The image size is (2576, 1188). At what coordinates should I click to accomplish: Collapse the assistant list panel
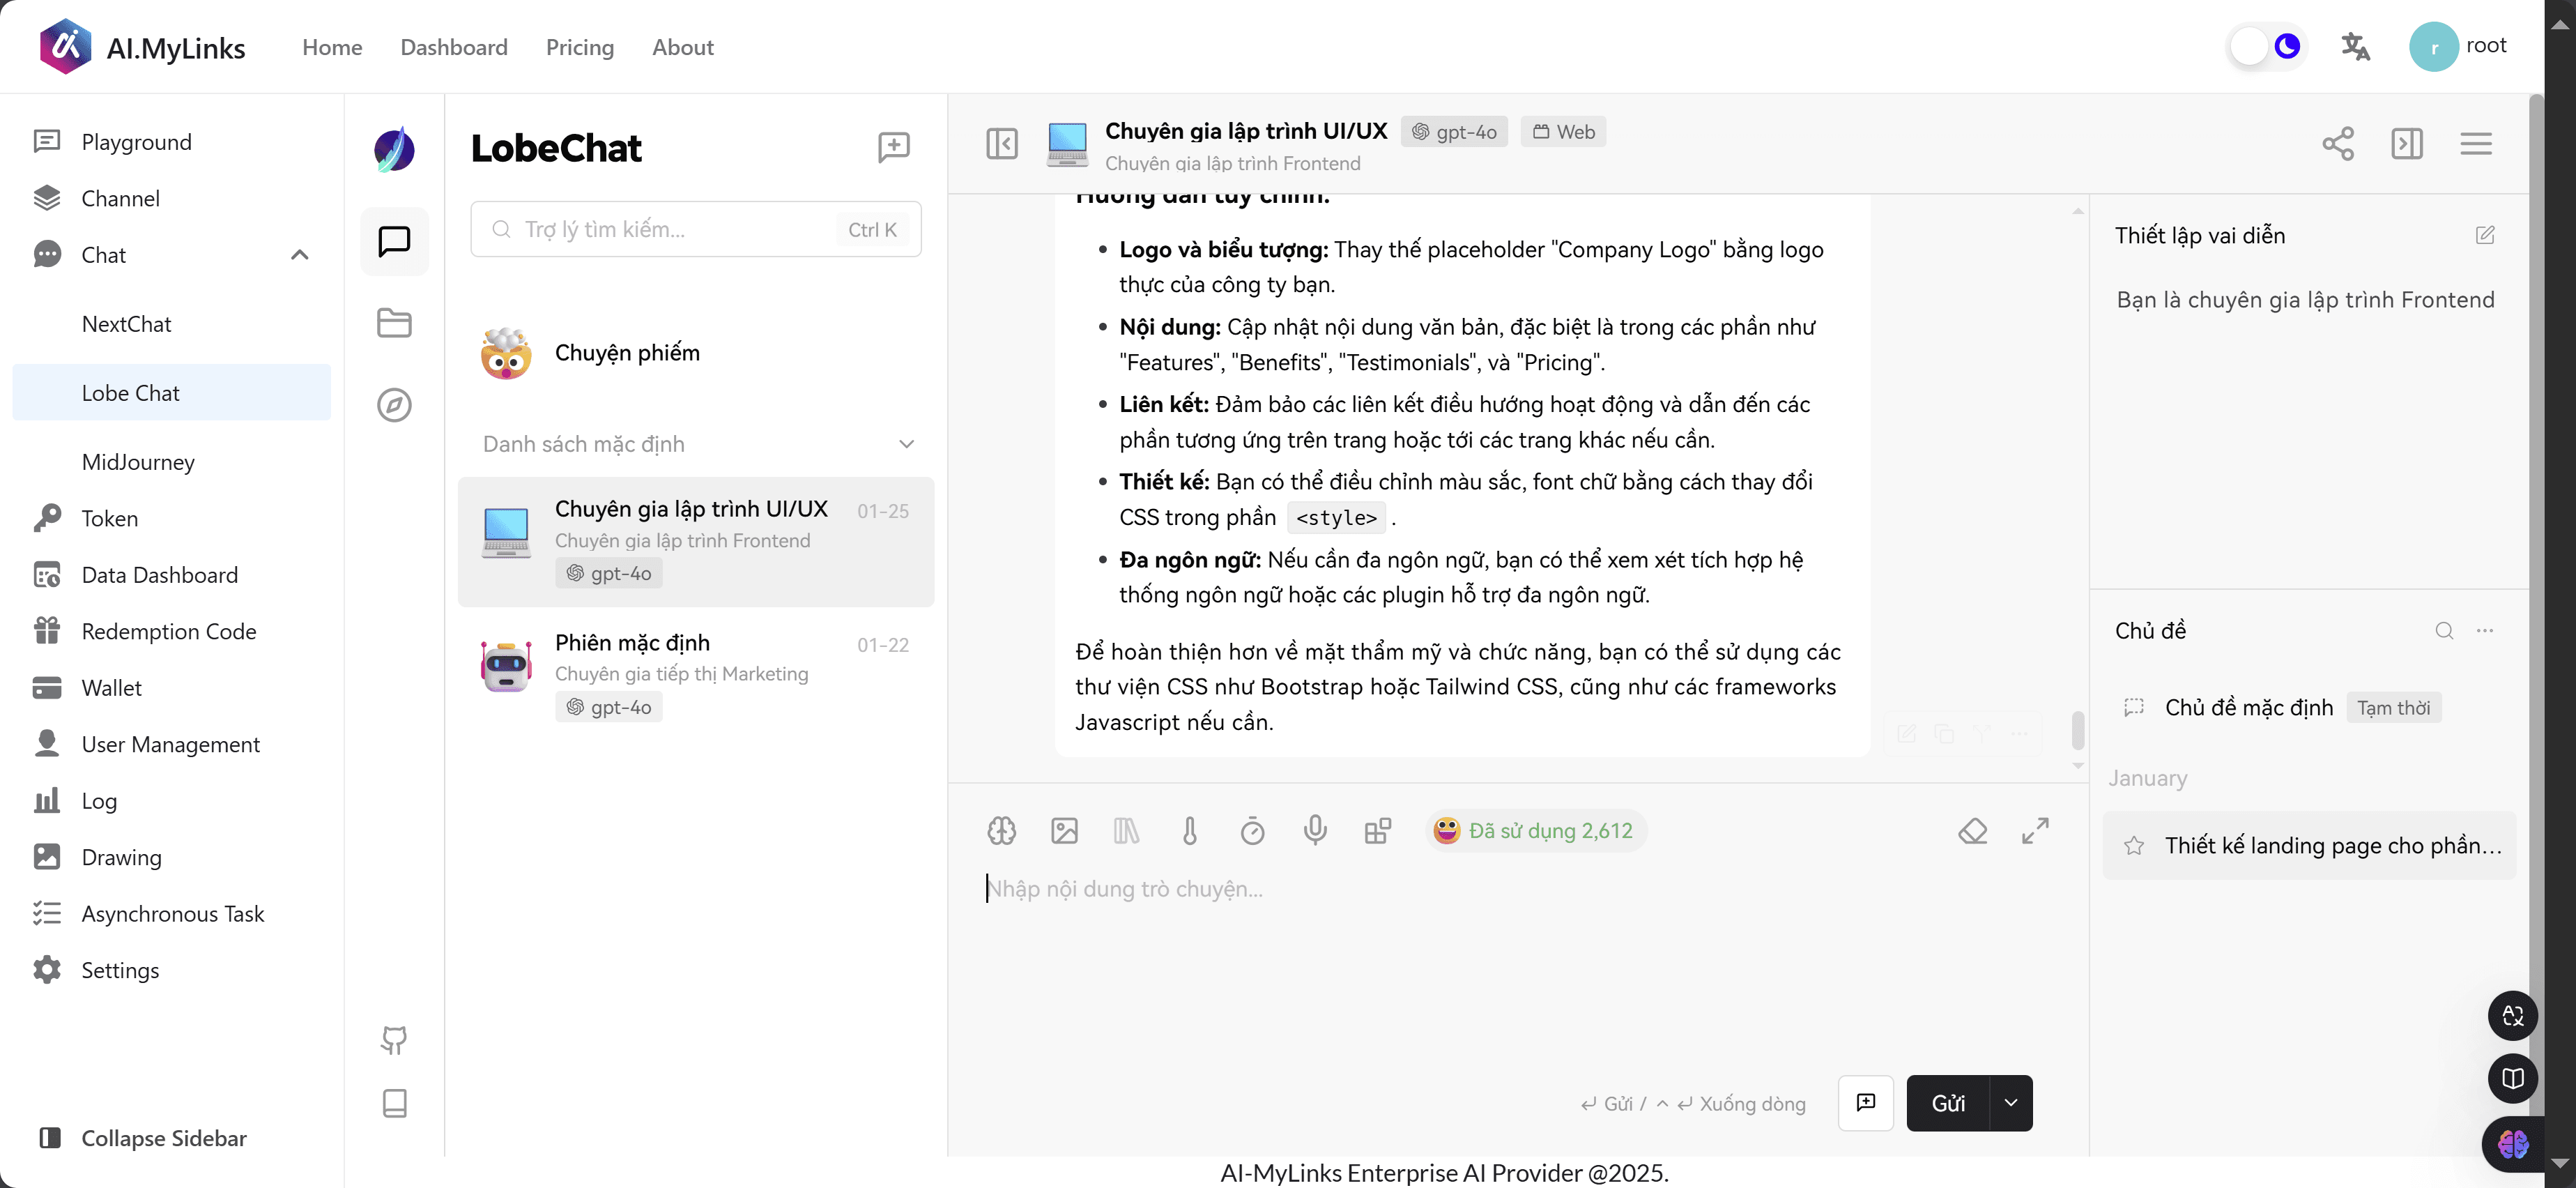click(x=1003, y=143)
